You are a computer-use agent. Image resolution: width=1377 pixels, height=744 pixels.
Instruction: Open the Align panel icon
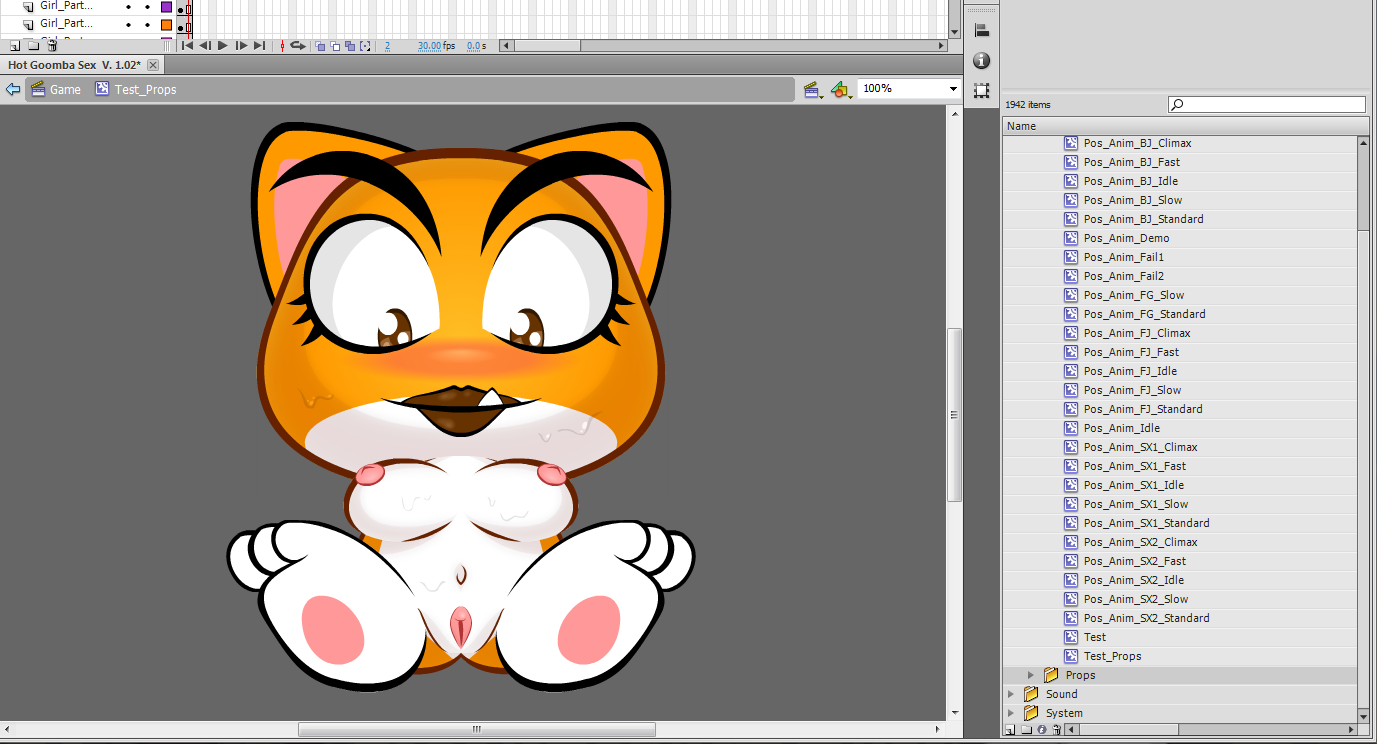(982, 31)
